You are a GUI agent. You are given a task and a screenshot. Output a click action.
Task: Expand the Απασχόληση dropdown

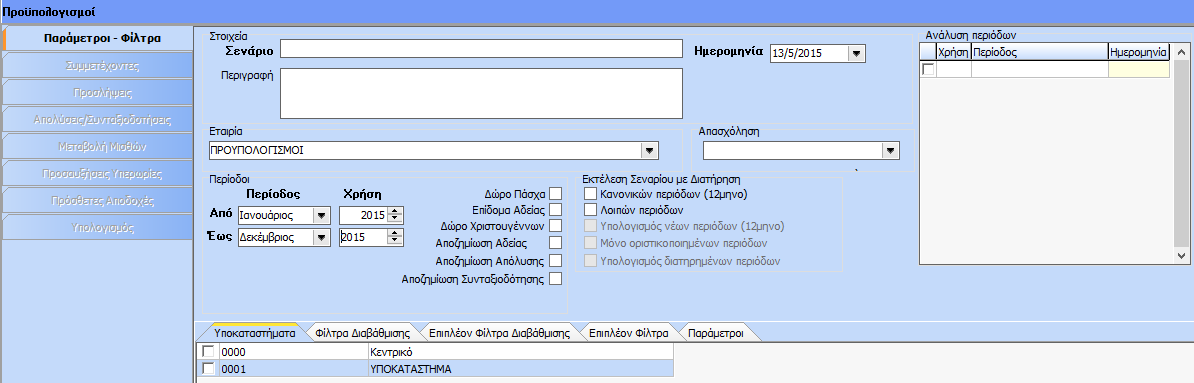pyautogui.click(x=890, y=150)
